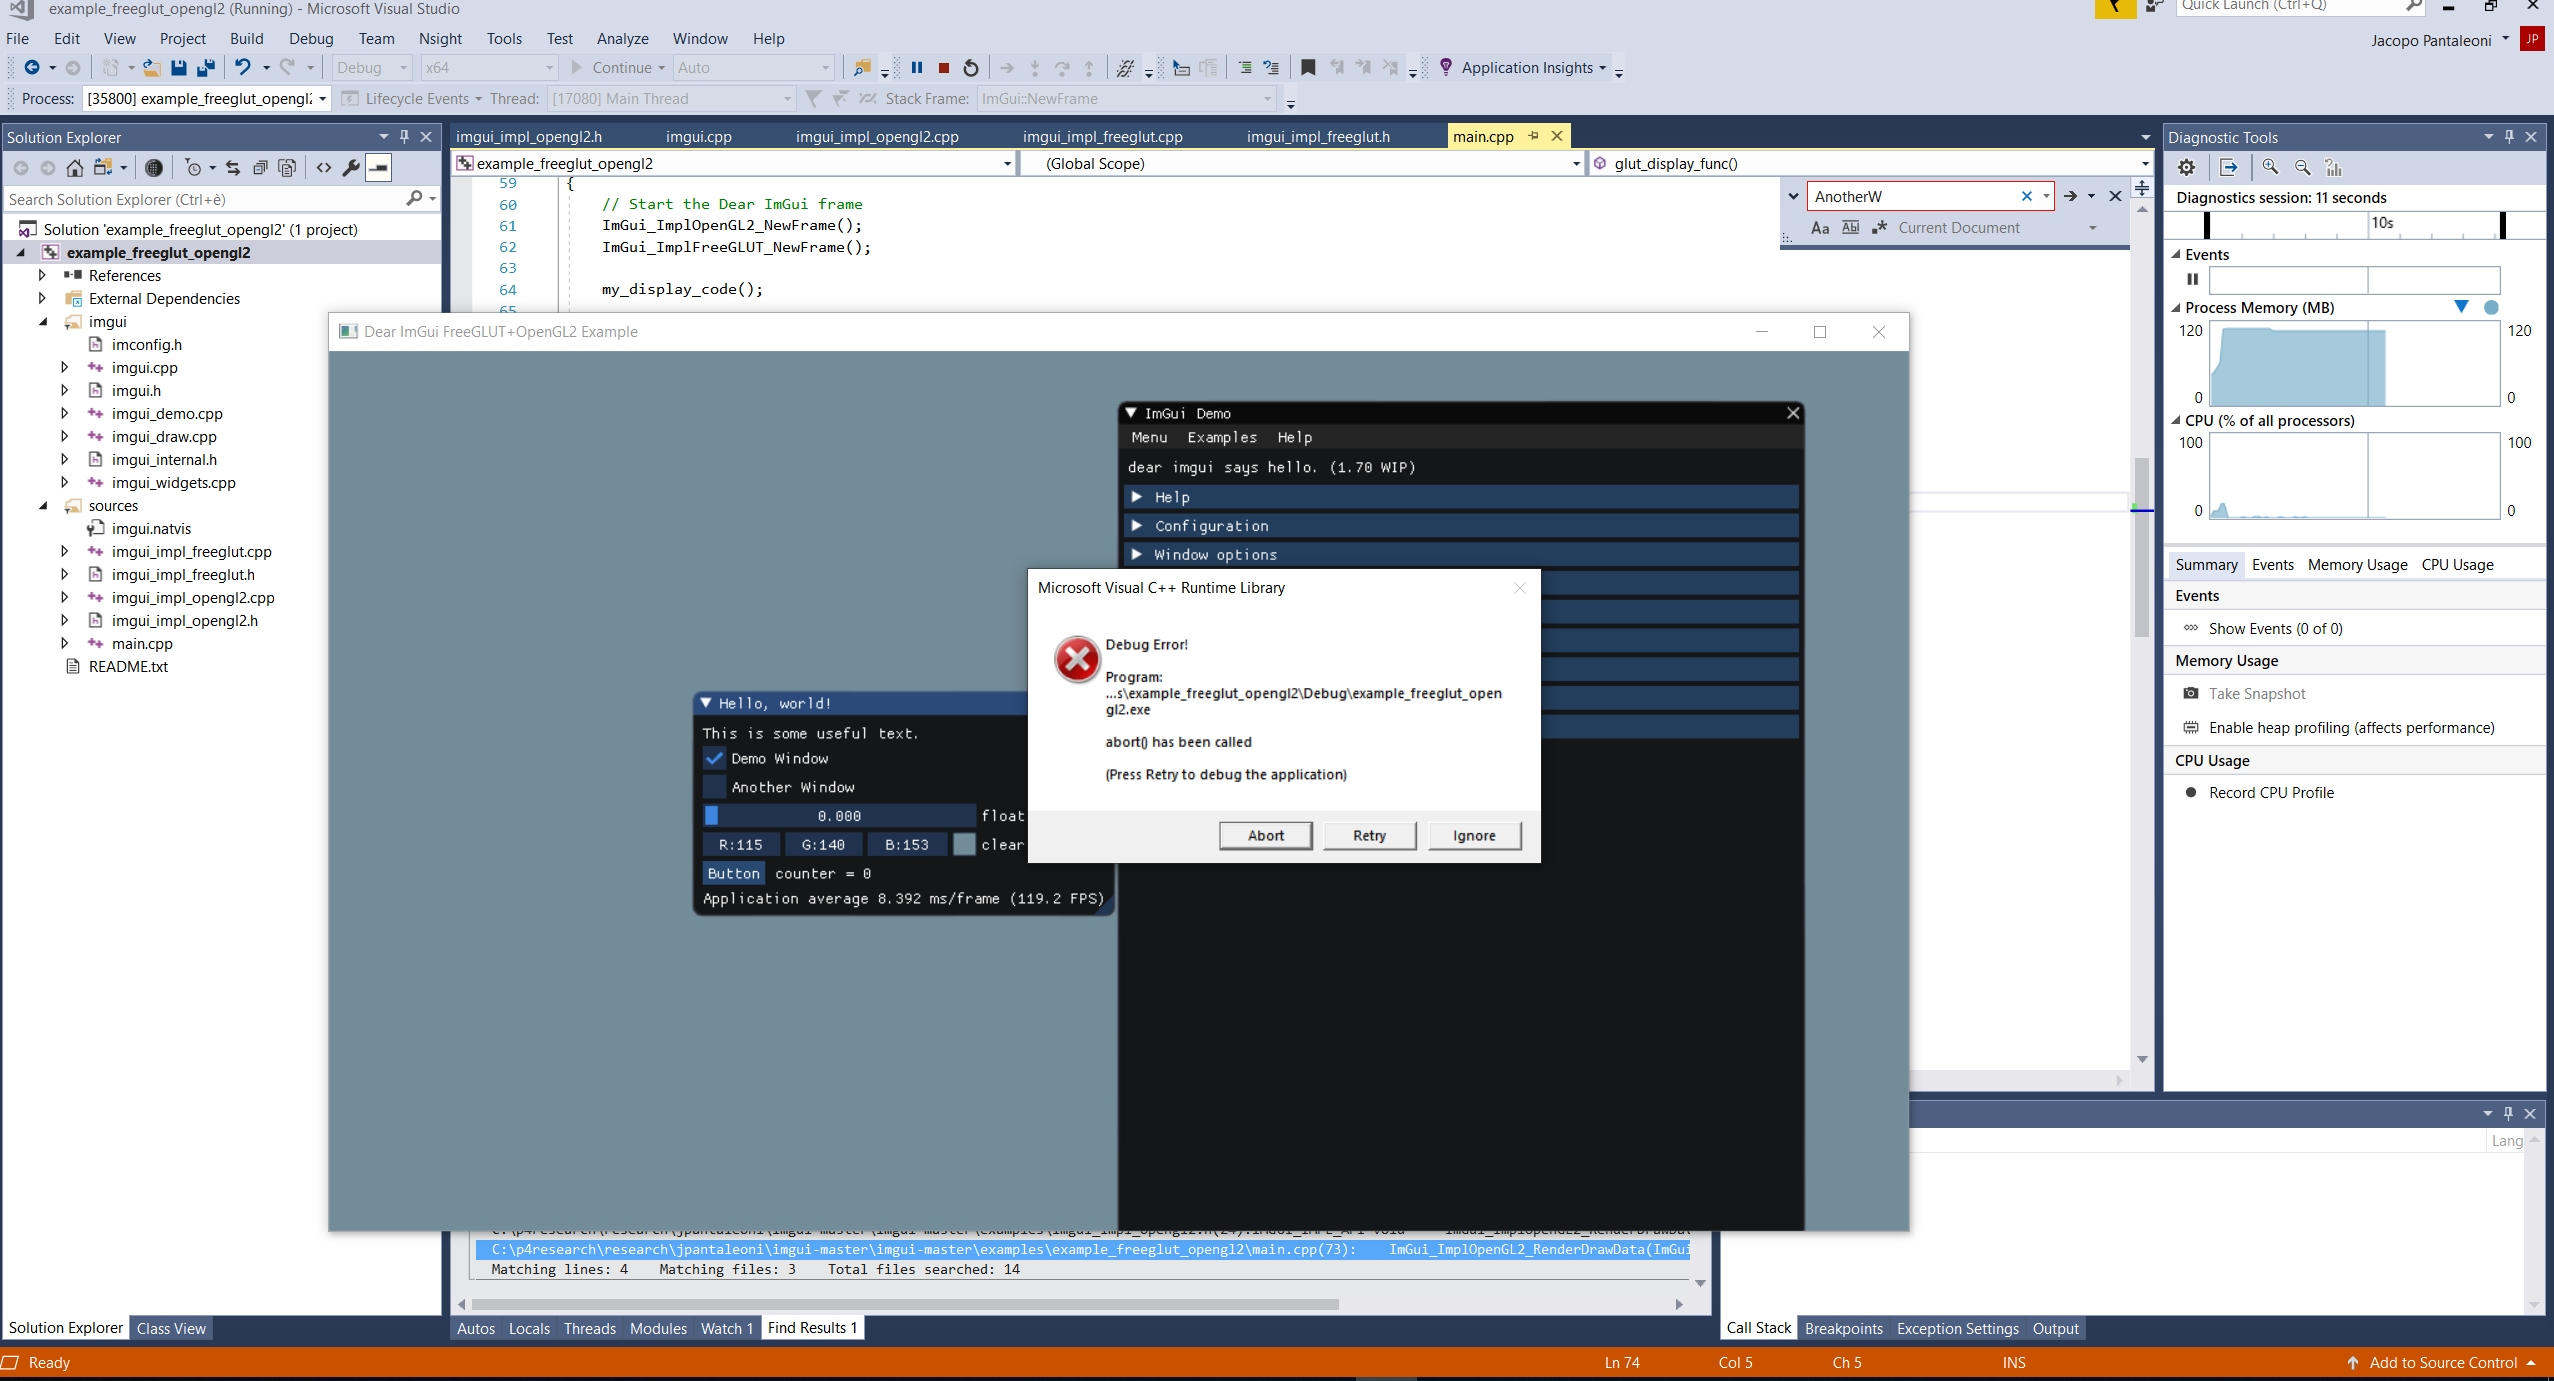Click the Save All toolbar icon

click(x=207, y=68)
